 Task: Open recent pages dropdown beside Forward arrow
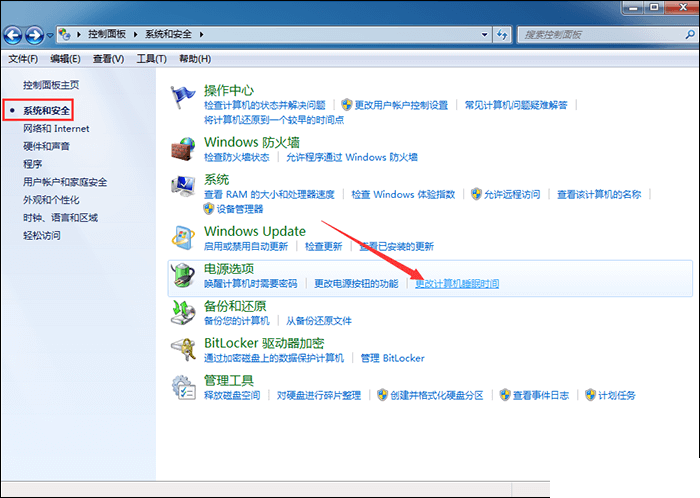coord(50,35)
